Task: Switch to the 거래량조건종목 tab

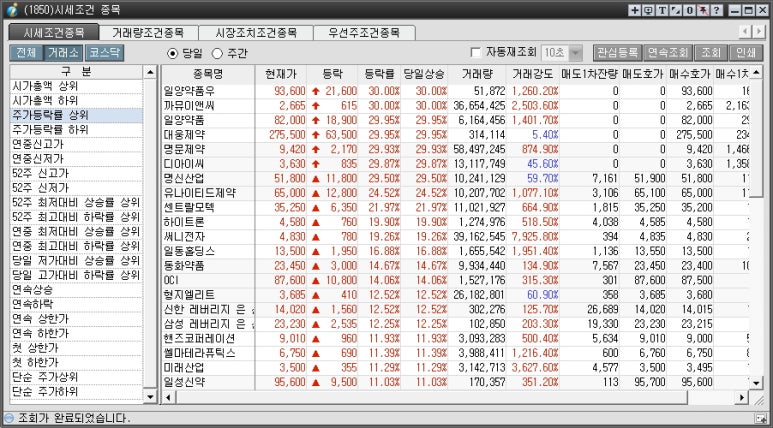Action: (x=148, y=33)
